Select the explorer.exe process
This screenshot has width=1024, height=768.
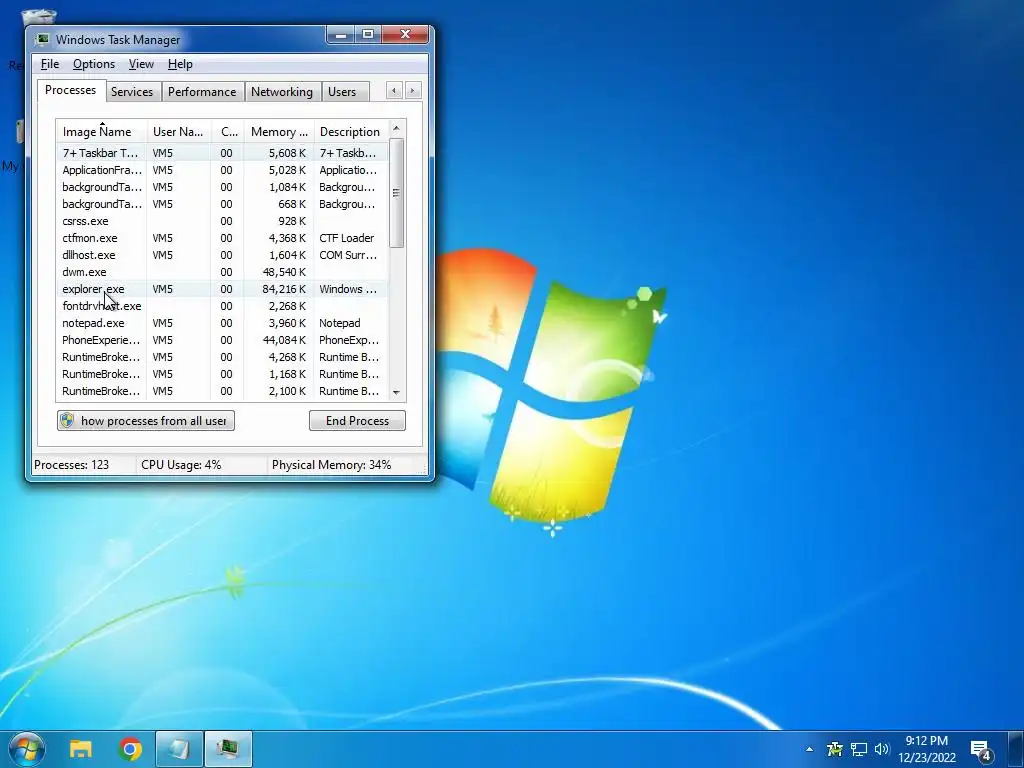(x=222, y=289)
